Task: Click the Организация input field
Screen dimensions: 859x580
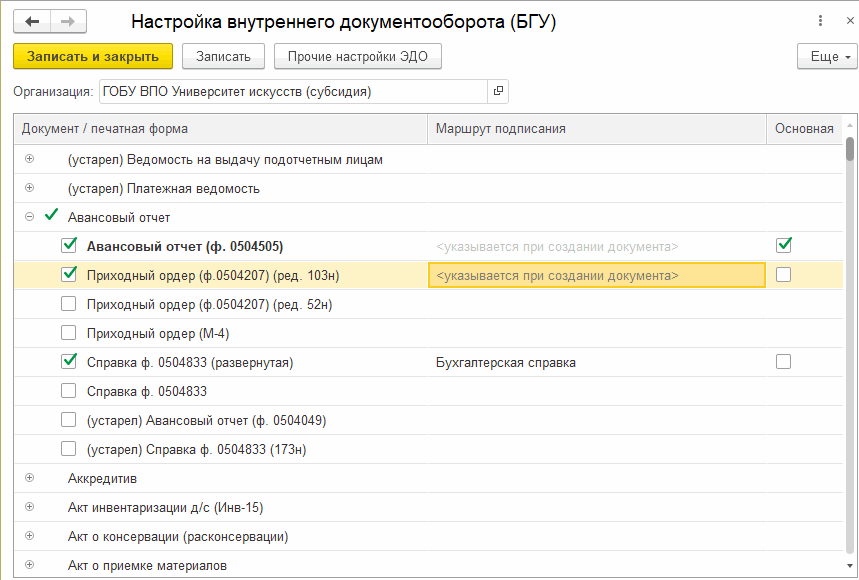Action: click(293, 92)
